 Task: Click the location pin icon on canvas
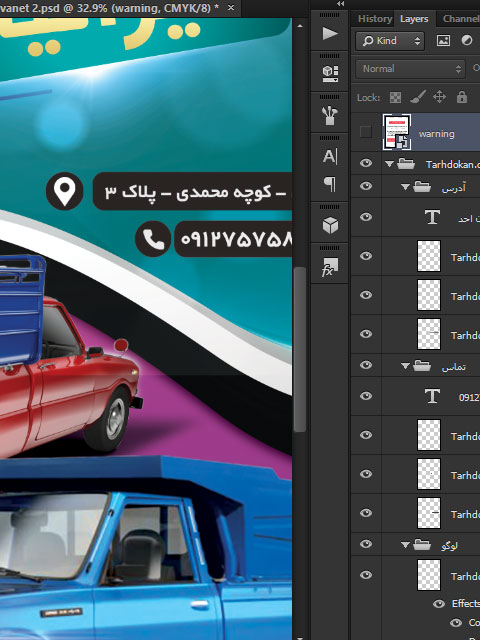click(x=64, y=191)
